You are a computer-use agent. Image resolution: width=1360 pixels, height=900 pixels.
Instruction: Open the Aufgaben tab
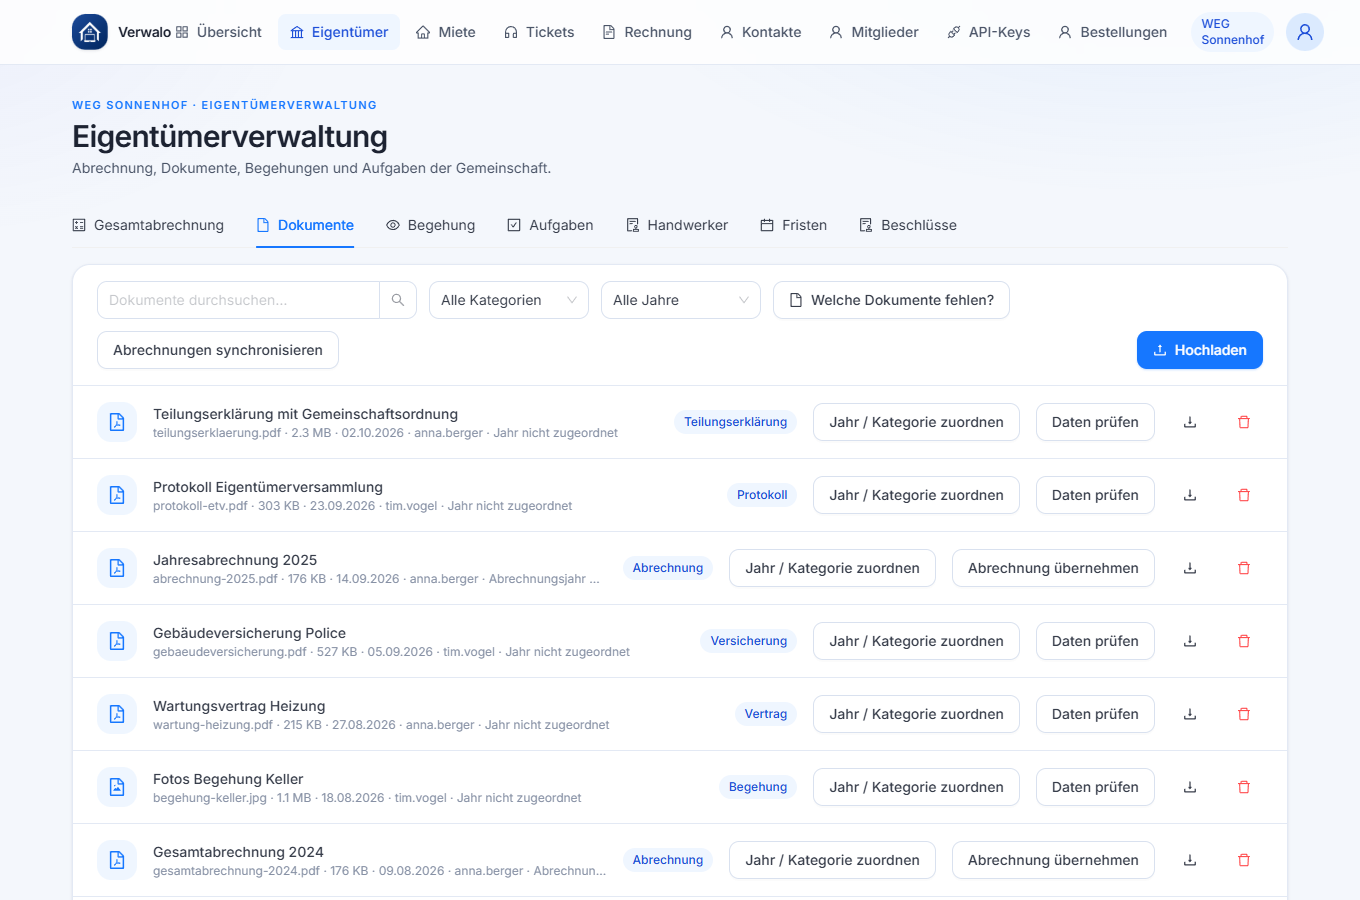pos(551,225)
